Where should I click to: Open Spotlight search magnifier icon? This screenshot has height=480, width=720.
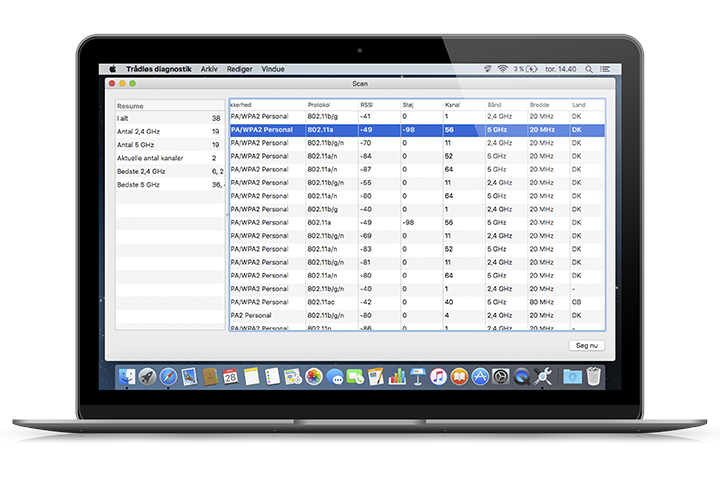[x=587, y=69]
